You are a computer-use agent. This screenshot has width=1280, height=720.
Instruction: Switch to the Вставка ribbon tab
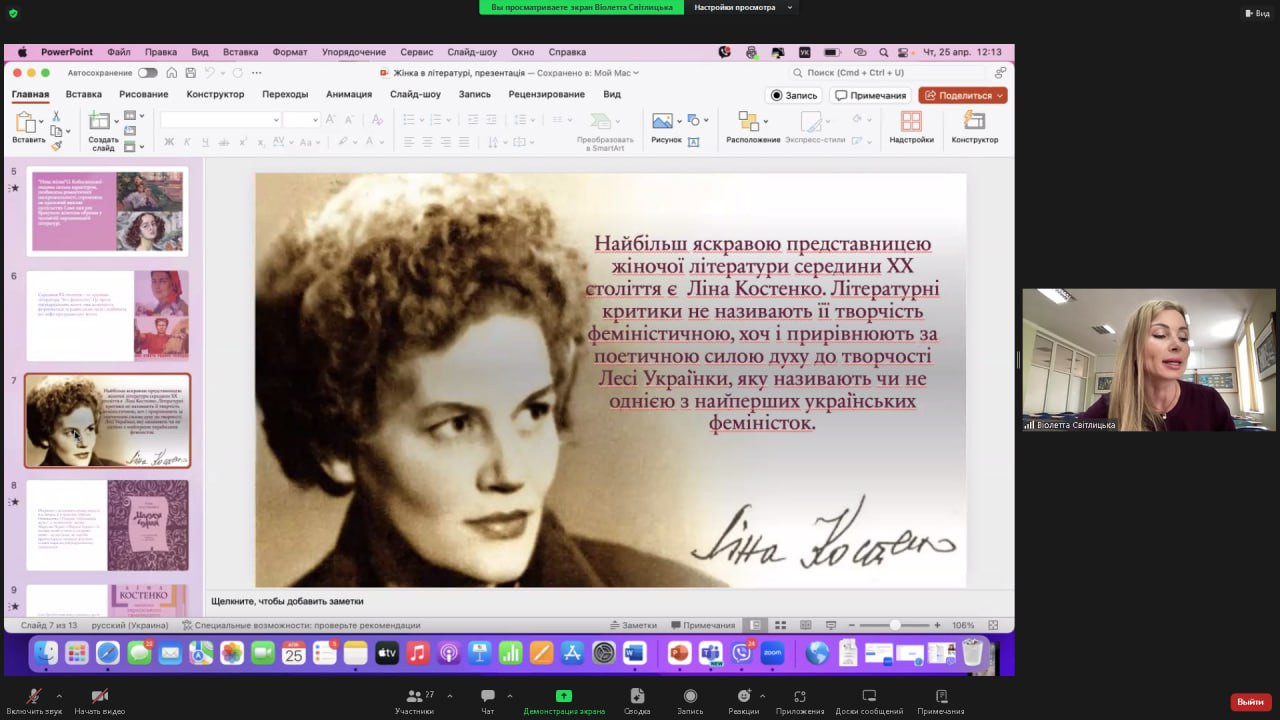click(x=83, y=94)
